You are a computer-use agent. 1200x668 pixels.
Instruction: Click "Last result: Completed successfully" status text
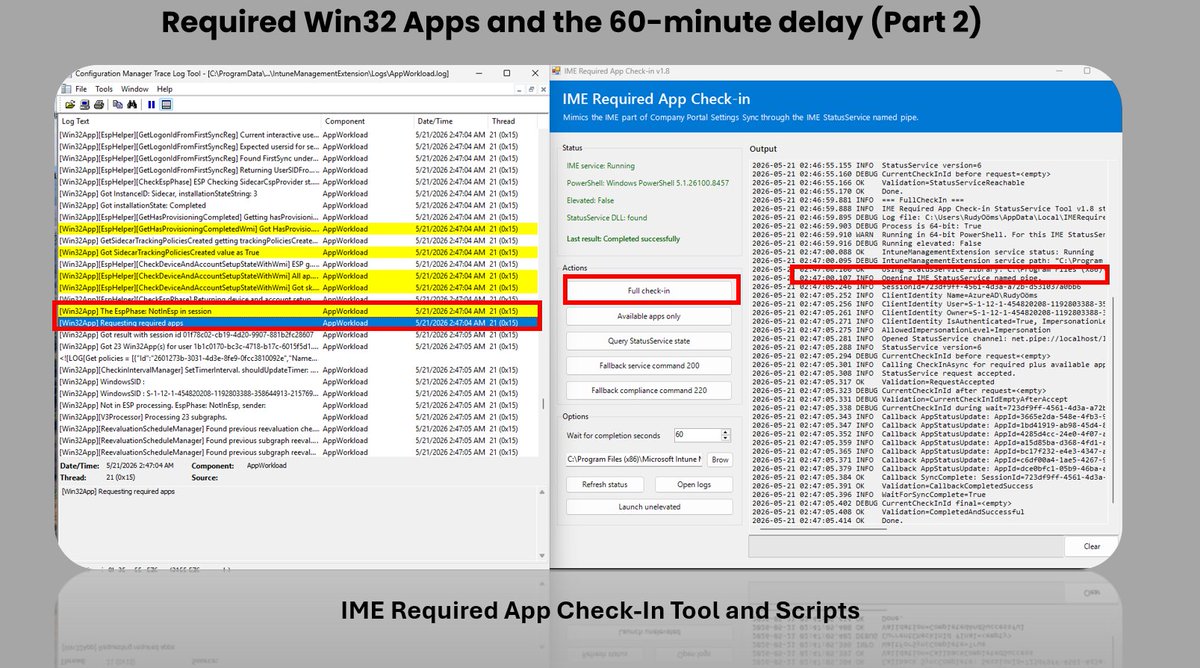click(x=625, y=239)
